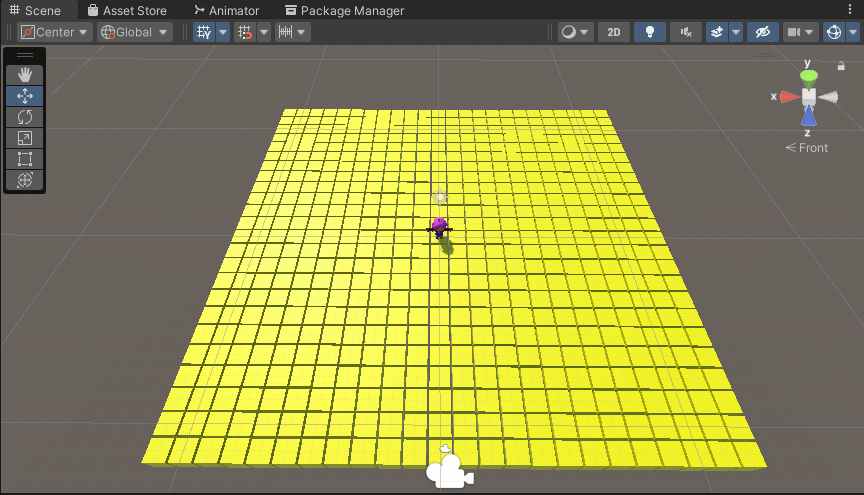Select the directional light sun gizmo
Image resolution: width=864 pixels, height=495 pixels.
point(439,197)
